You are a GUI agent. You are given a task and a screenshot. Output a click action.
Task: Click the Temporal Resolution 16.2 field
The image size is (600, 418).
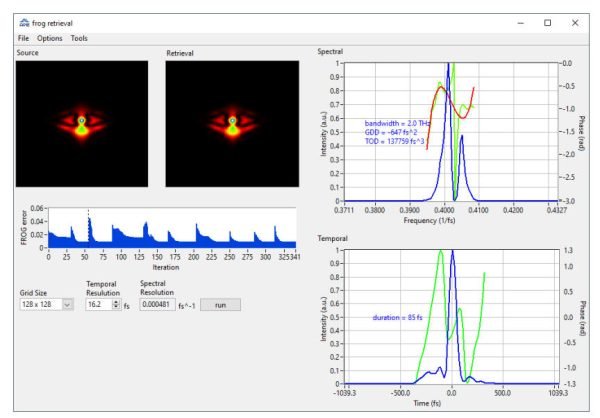[x=99, y=305]
